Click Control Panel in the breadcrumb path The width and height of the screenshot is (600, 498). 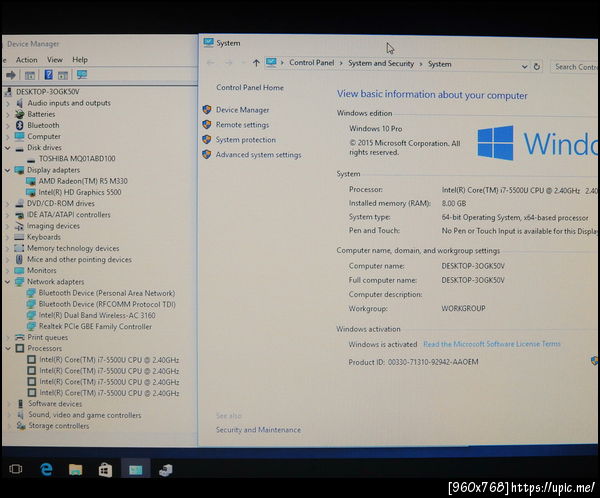(x=311, y=63)
